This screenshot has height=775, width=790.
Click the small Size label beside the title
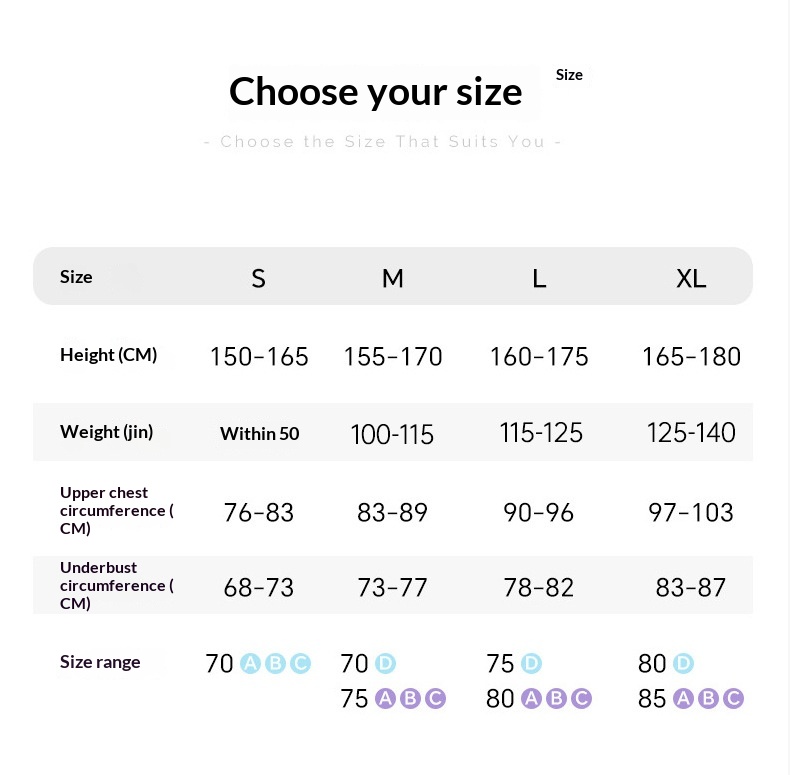tap(569, 75)
